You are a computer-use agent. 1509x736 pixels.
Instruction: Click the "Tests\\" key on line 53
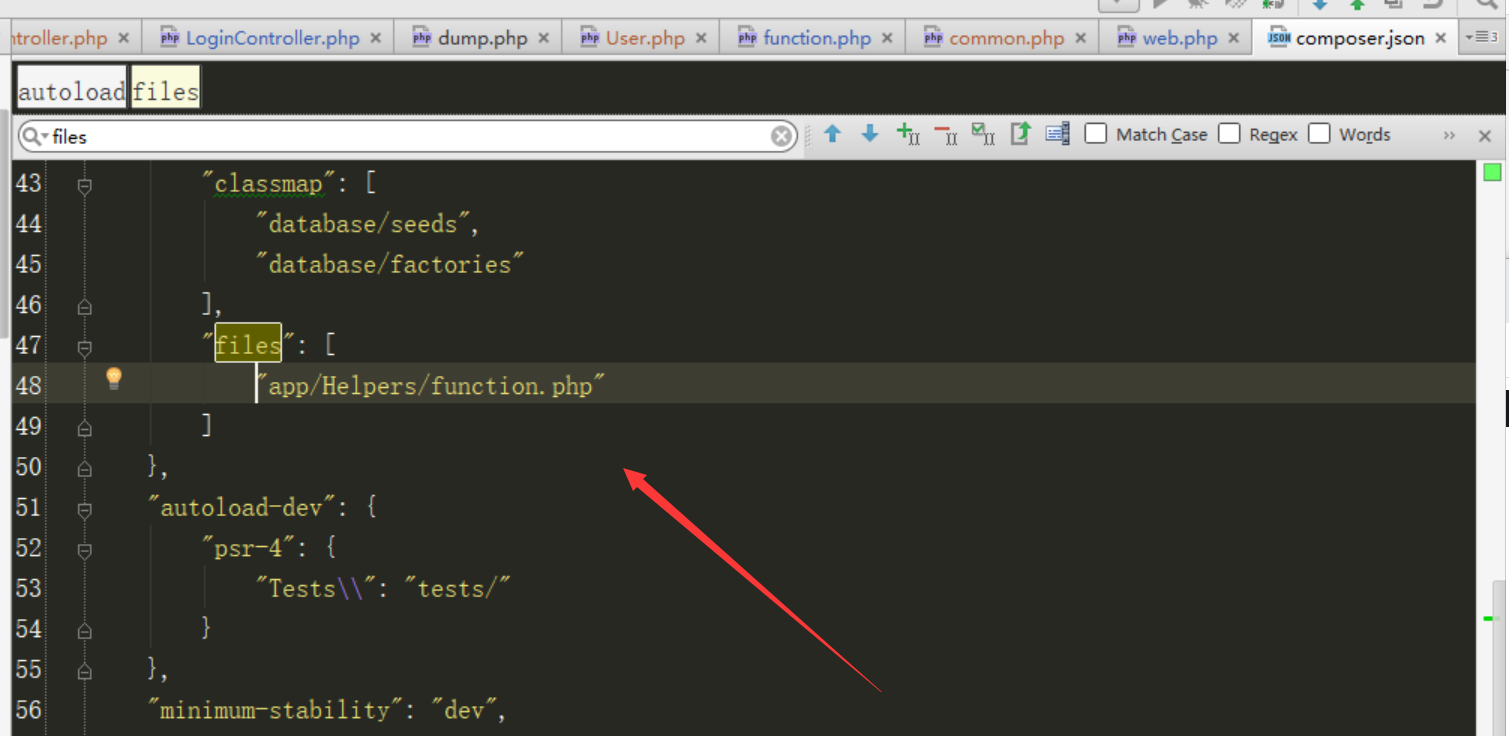316,588
